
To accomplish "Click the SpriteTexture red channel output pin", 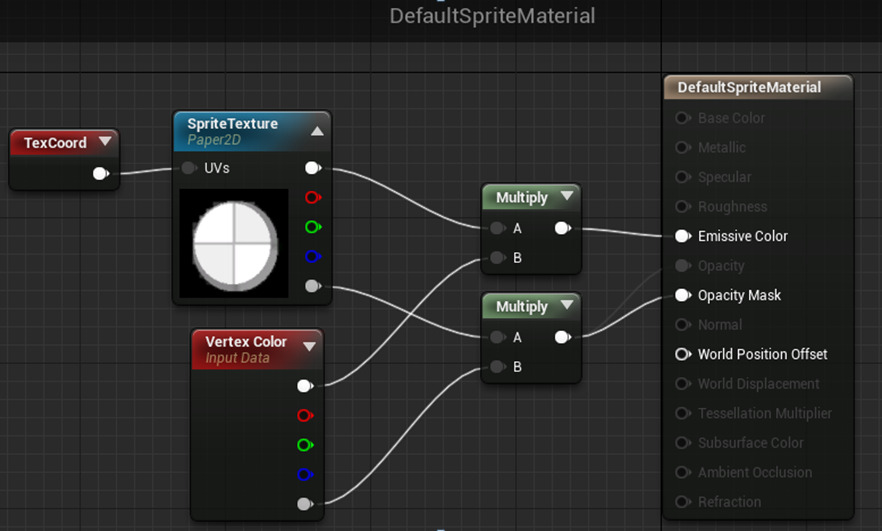I will 313,198.
